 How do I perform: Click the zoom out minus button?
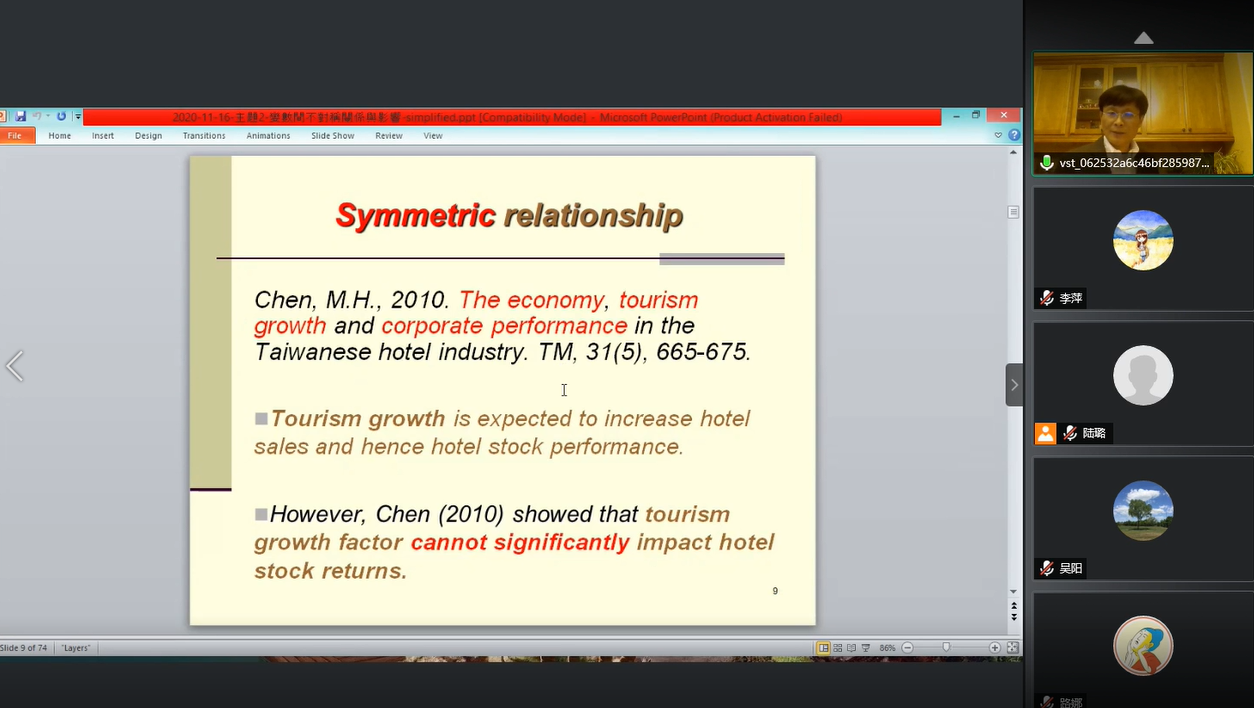point(908,648)
